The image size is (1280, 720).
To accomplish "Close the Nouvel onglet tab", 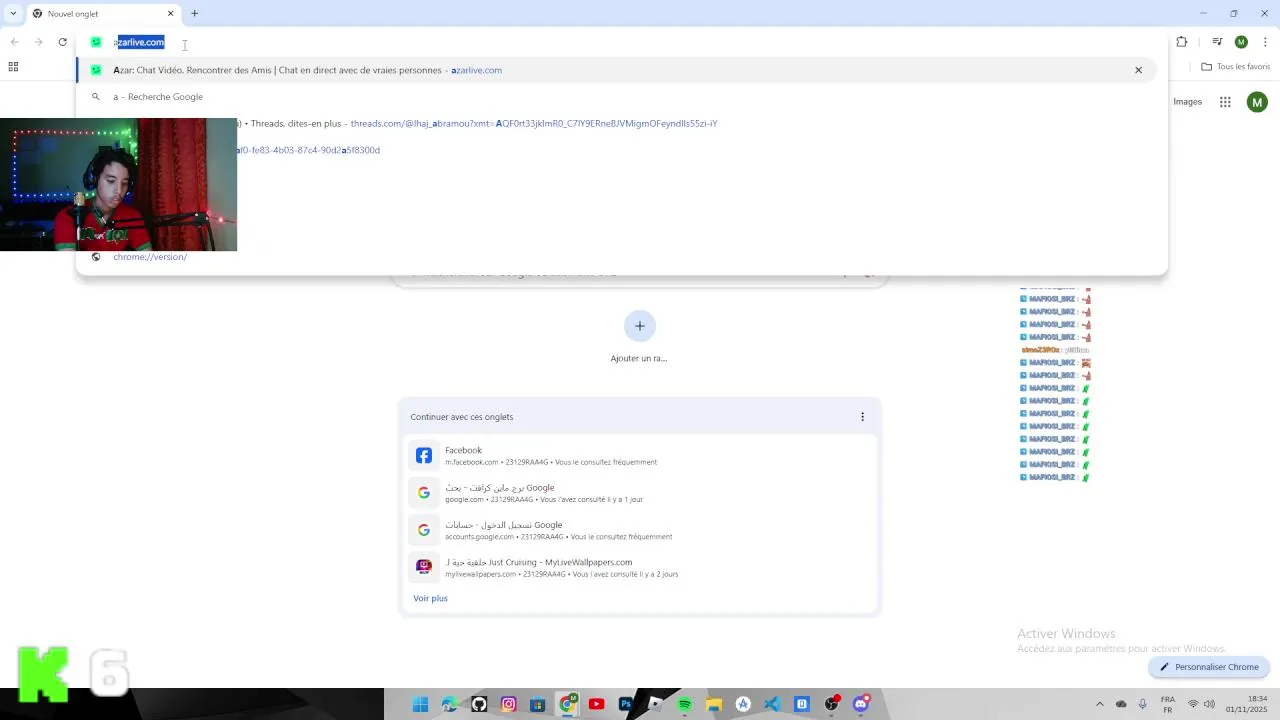I will pyautogui.click(x=170, y=14).
